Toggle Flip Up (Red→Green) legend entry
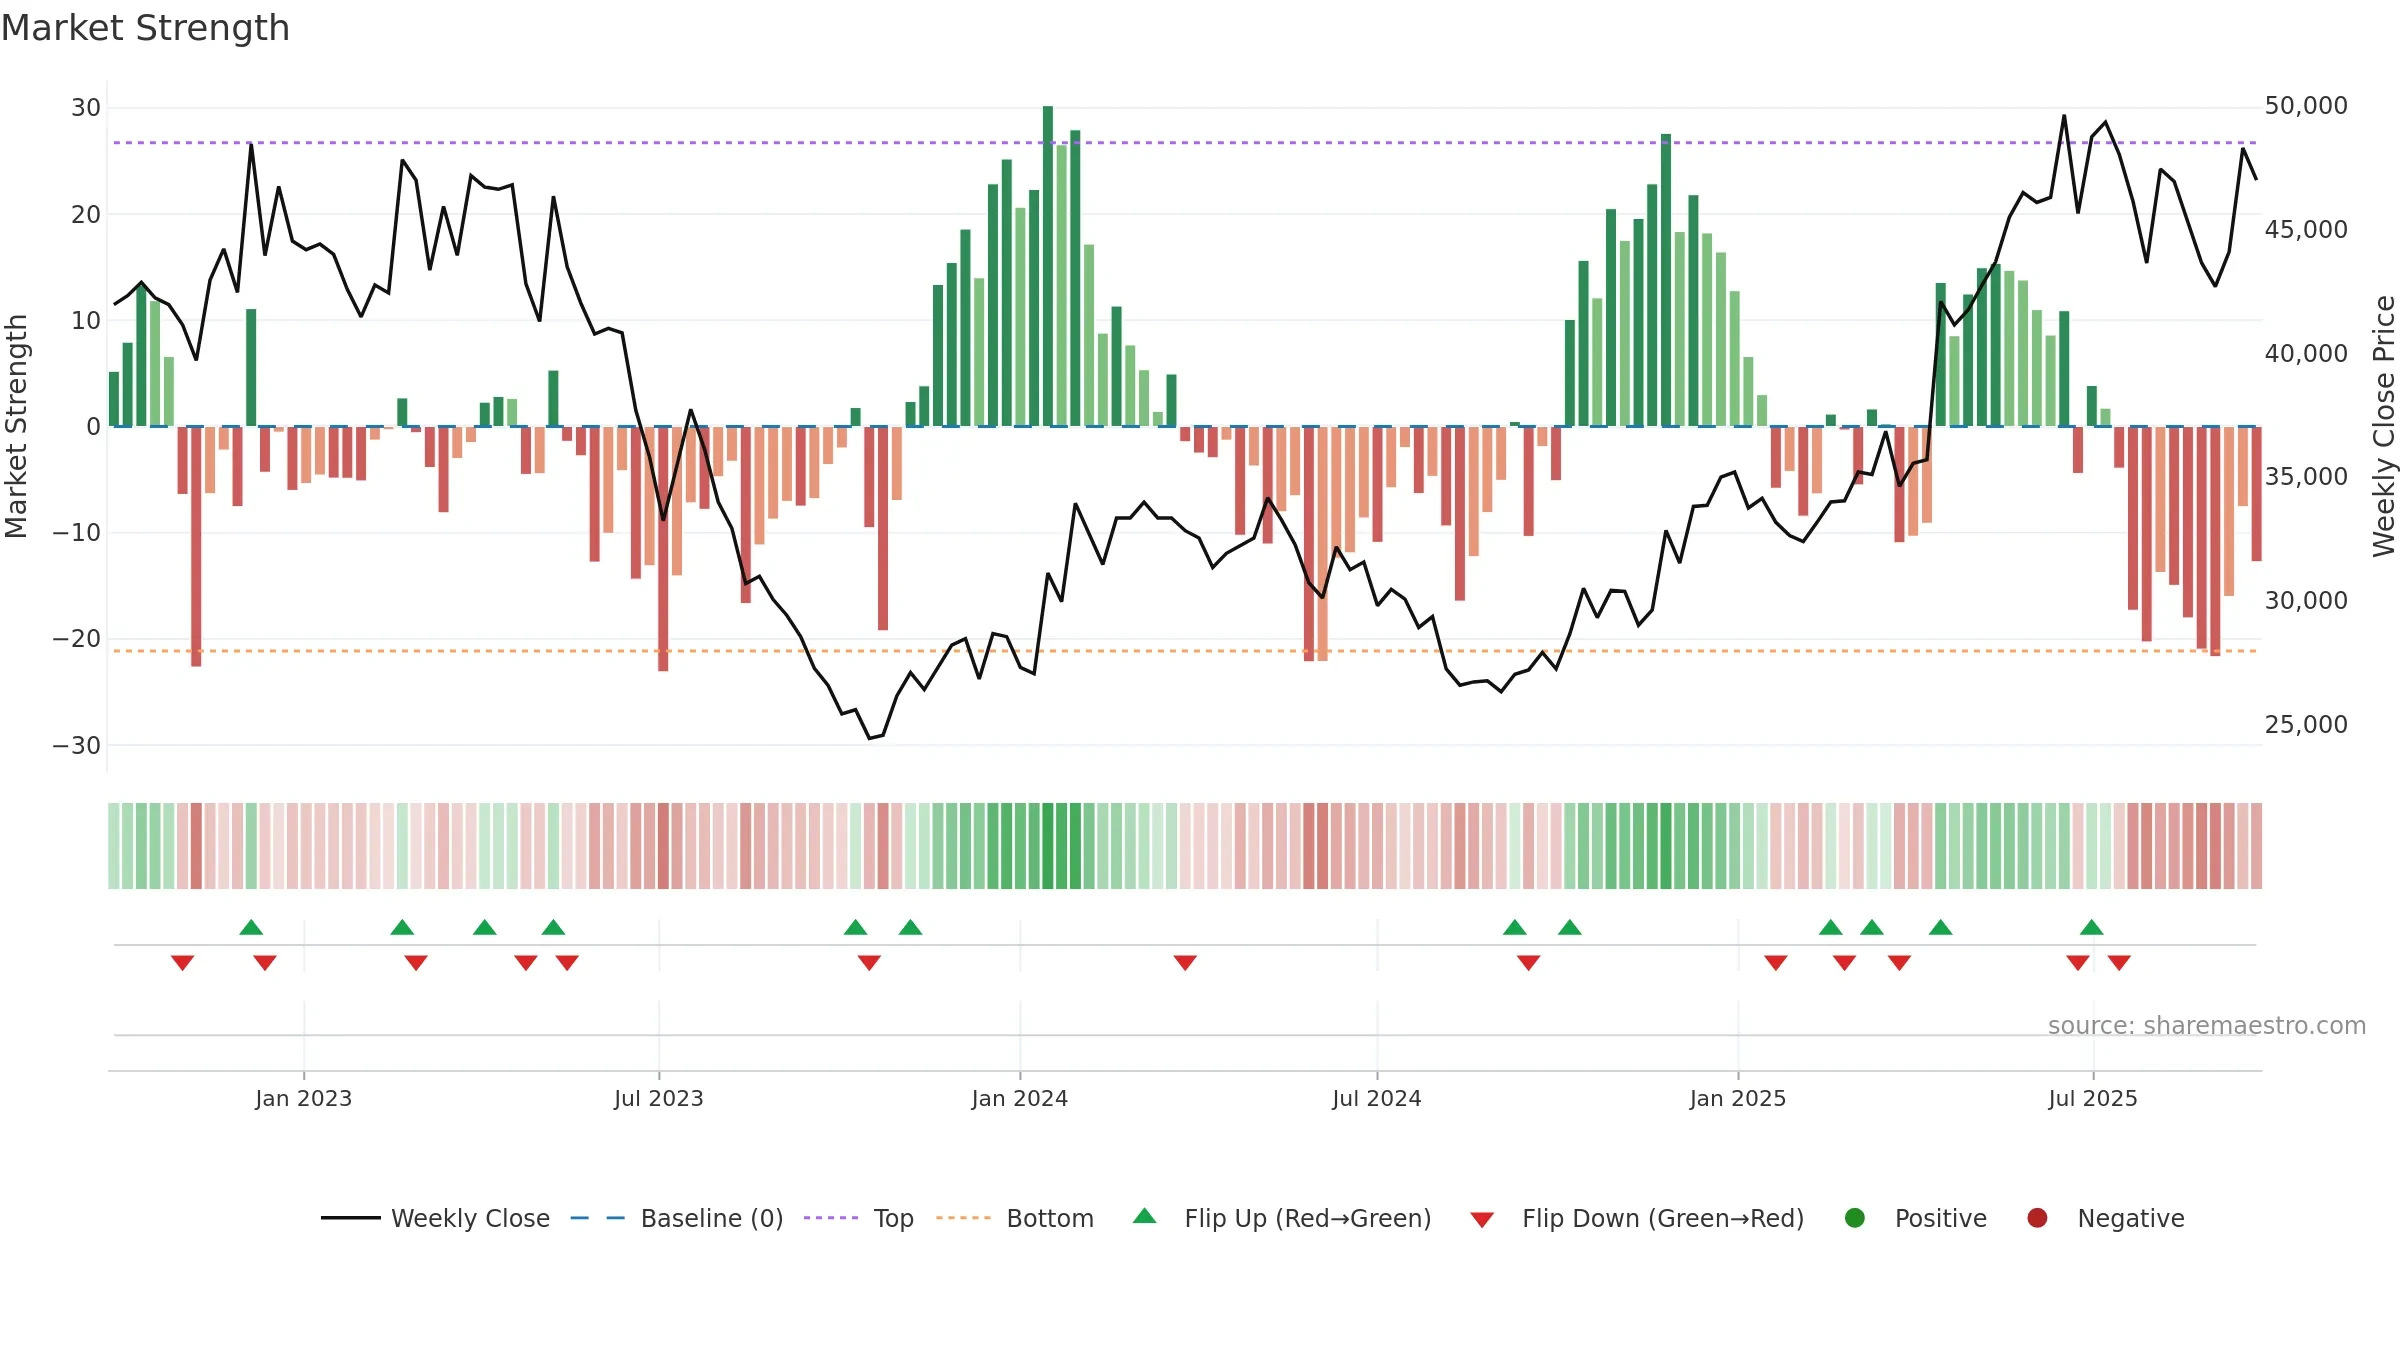This screenshot has width=2400, height=1350. (1282, 1218)
